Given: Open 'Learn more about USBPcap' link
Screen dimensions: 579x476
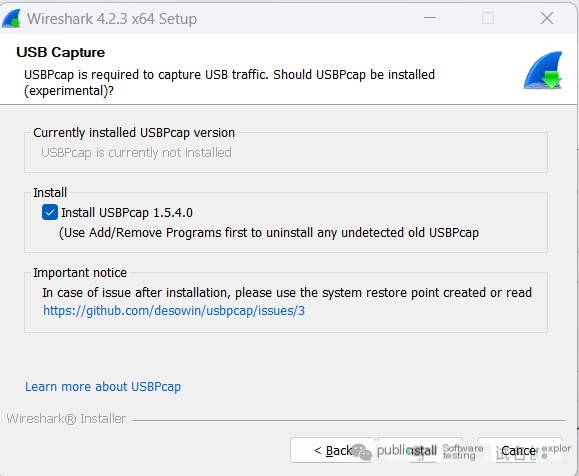Looking at the screenshot, I should (x=103, y=387).
